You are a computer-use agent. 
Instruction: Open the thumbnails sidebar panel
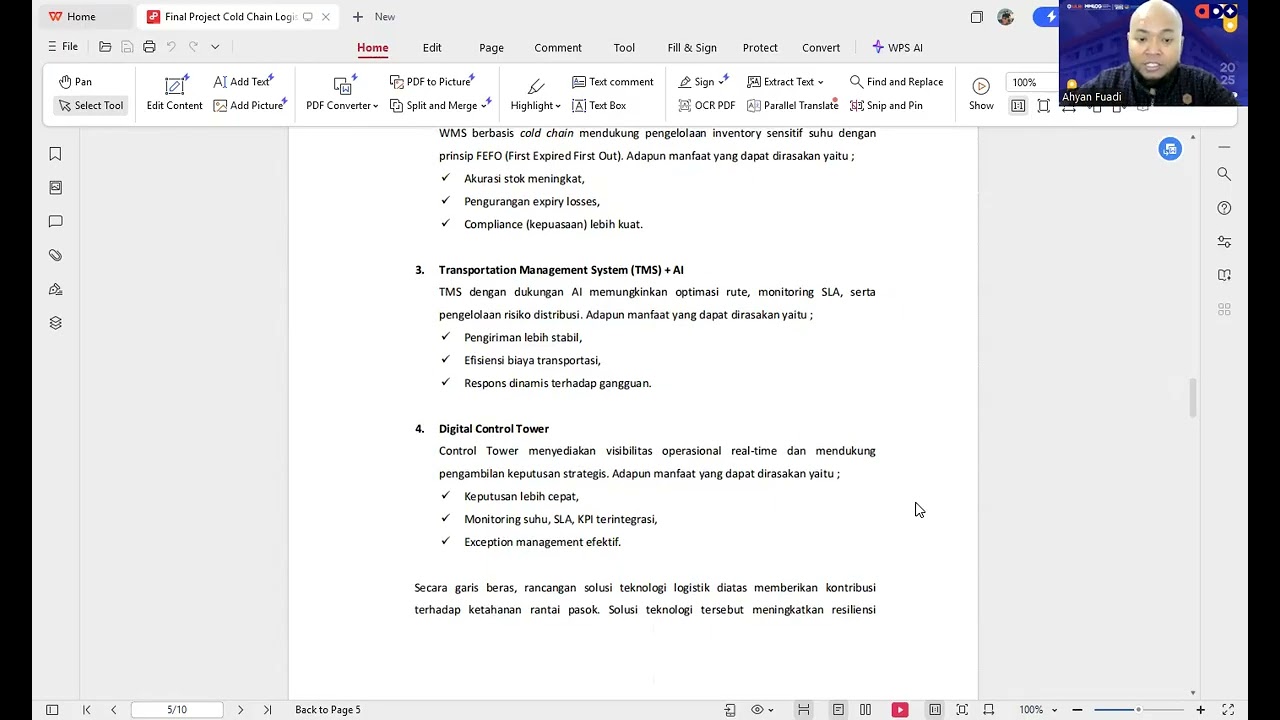click(x=56, y=188)
